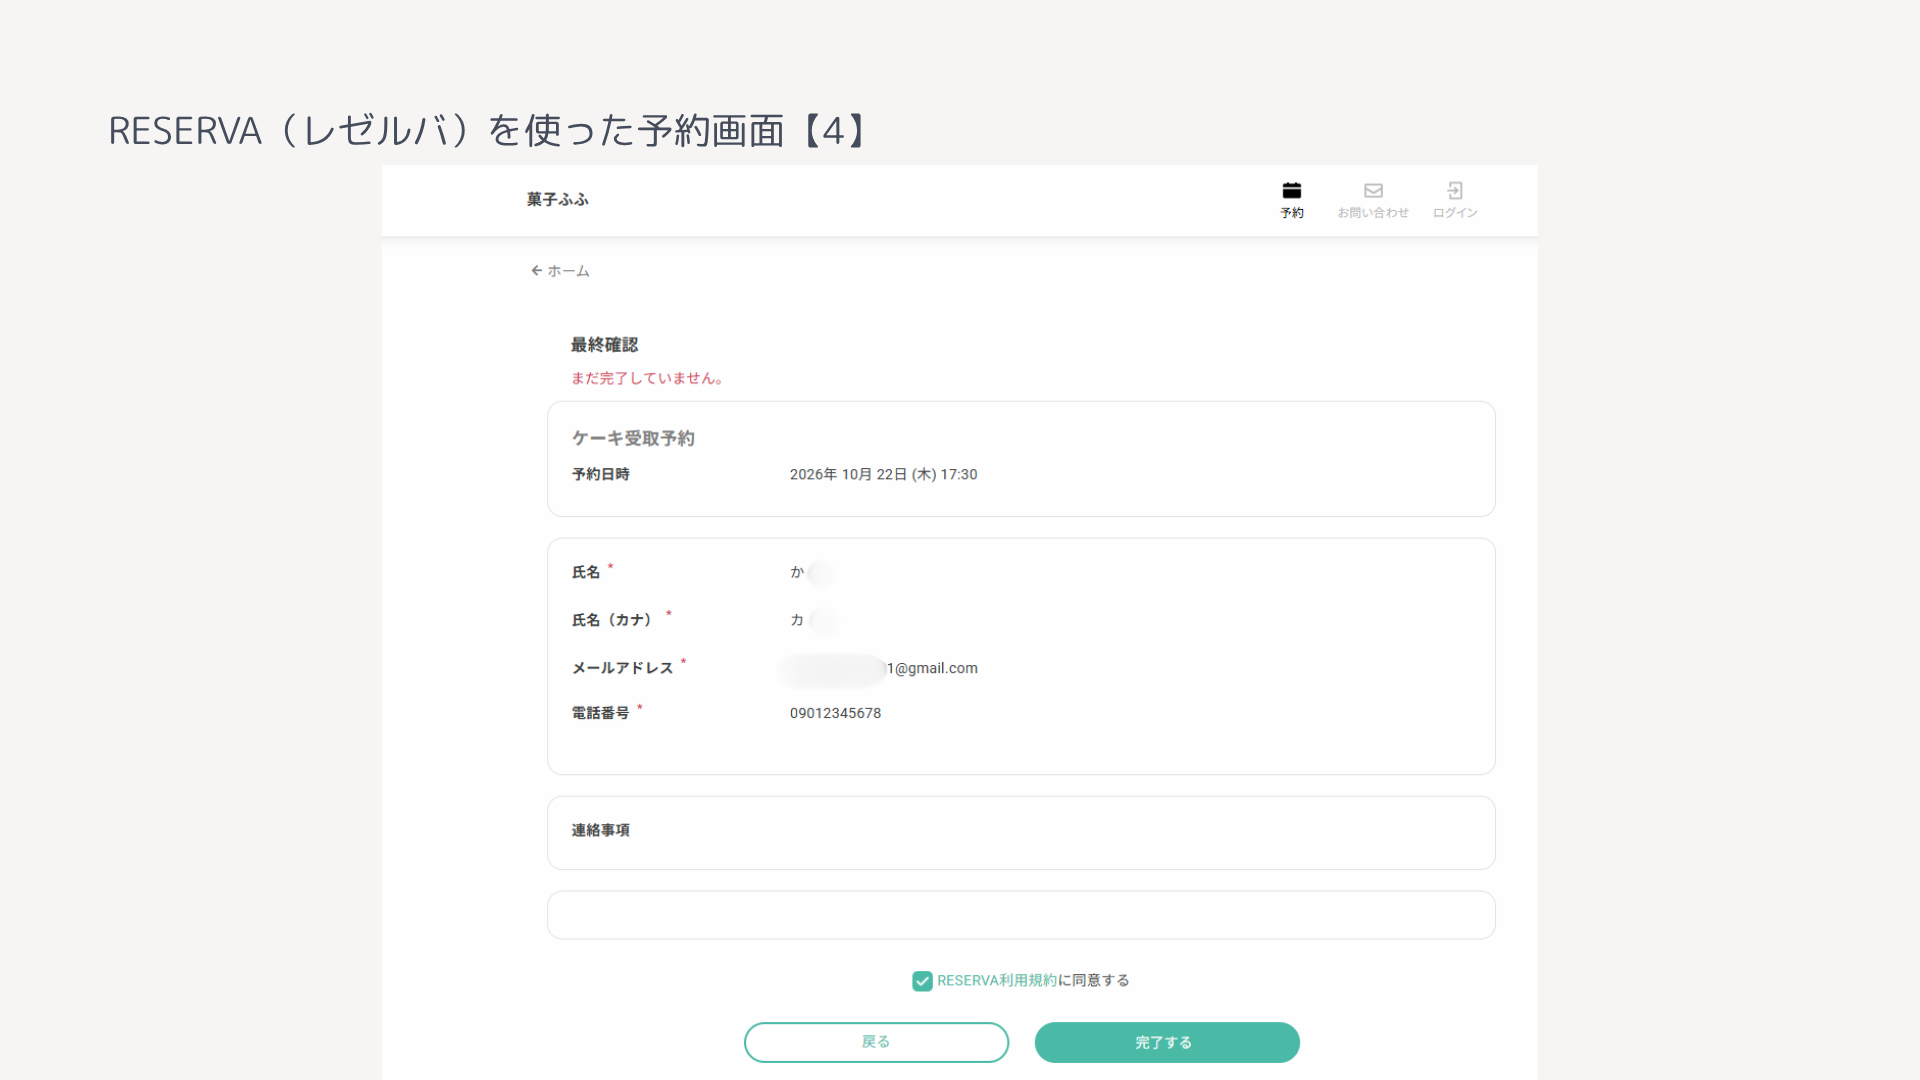Click the まだ完了していません。 warning text
This screenshot has width=1920, height=1080.
(x=648, y=378)
